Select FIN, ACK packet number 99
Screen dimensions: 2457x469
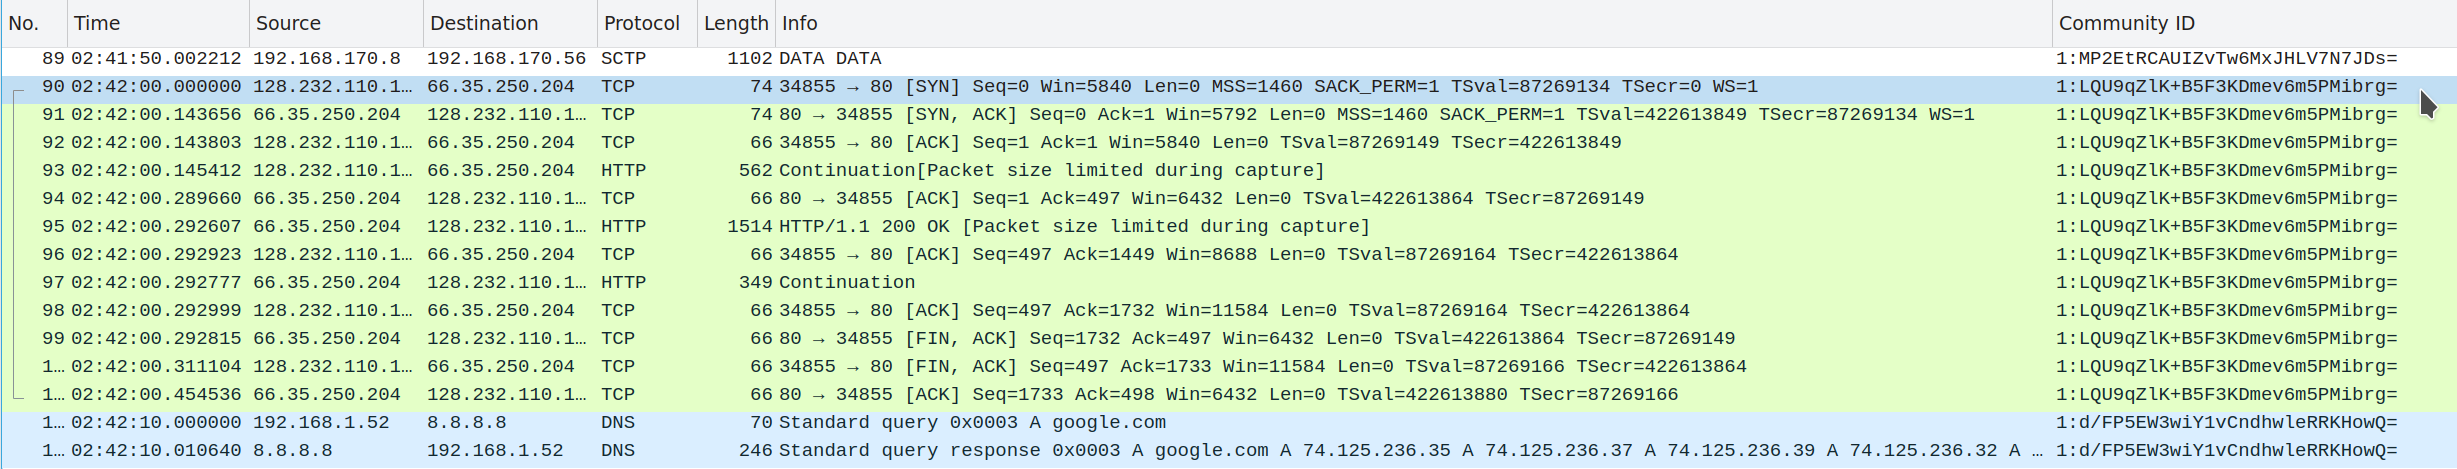(x=1228, y=339)
